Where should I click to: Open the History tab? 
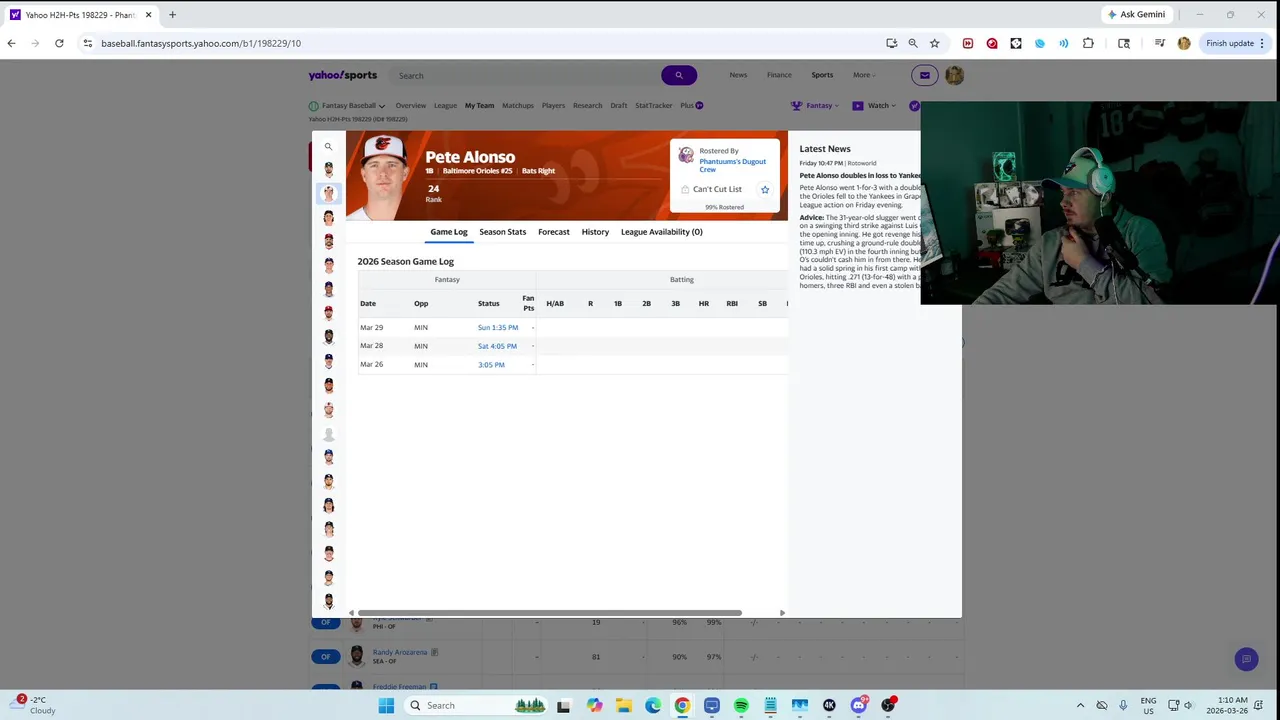pyautogui.click(x=595, y=232)
